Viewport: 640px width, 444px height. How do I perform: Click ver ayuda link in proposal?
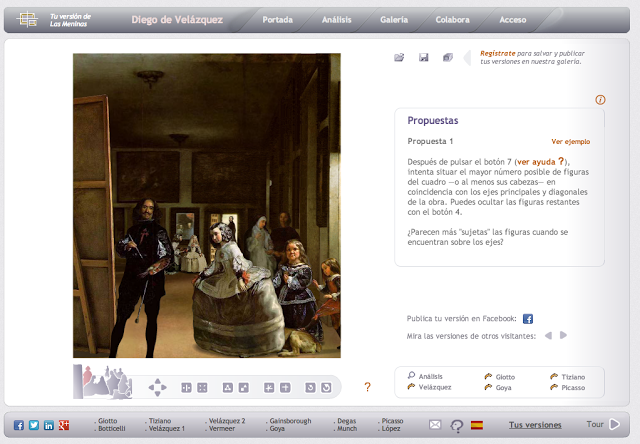pos(540,162)
